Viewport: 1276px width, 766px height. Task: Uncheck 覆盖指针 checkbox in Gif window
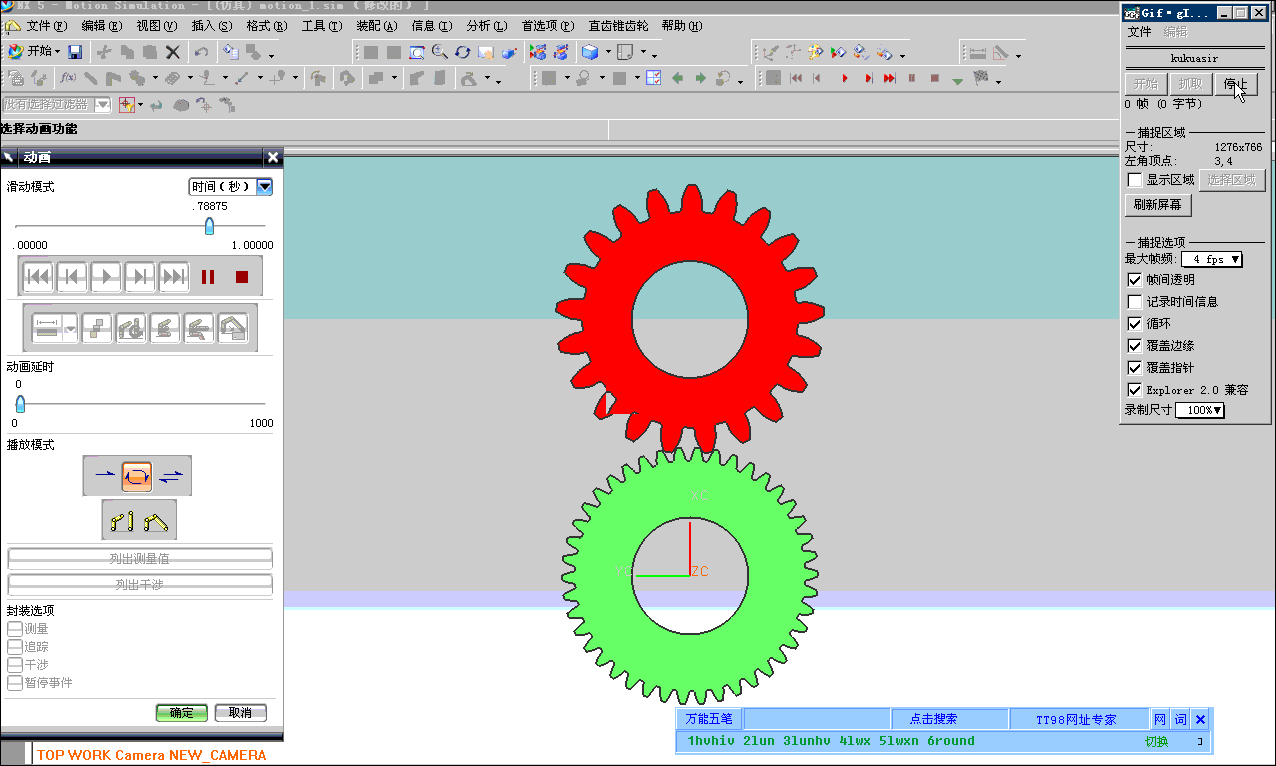pos(1134,368)
